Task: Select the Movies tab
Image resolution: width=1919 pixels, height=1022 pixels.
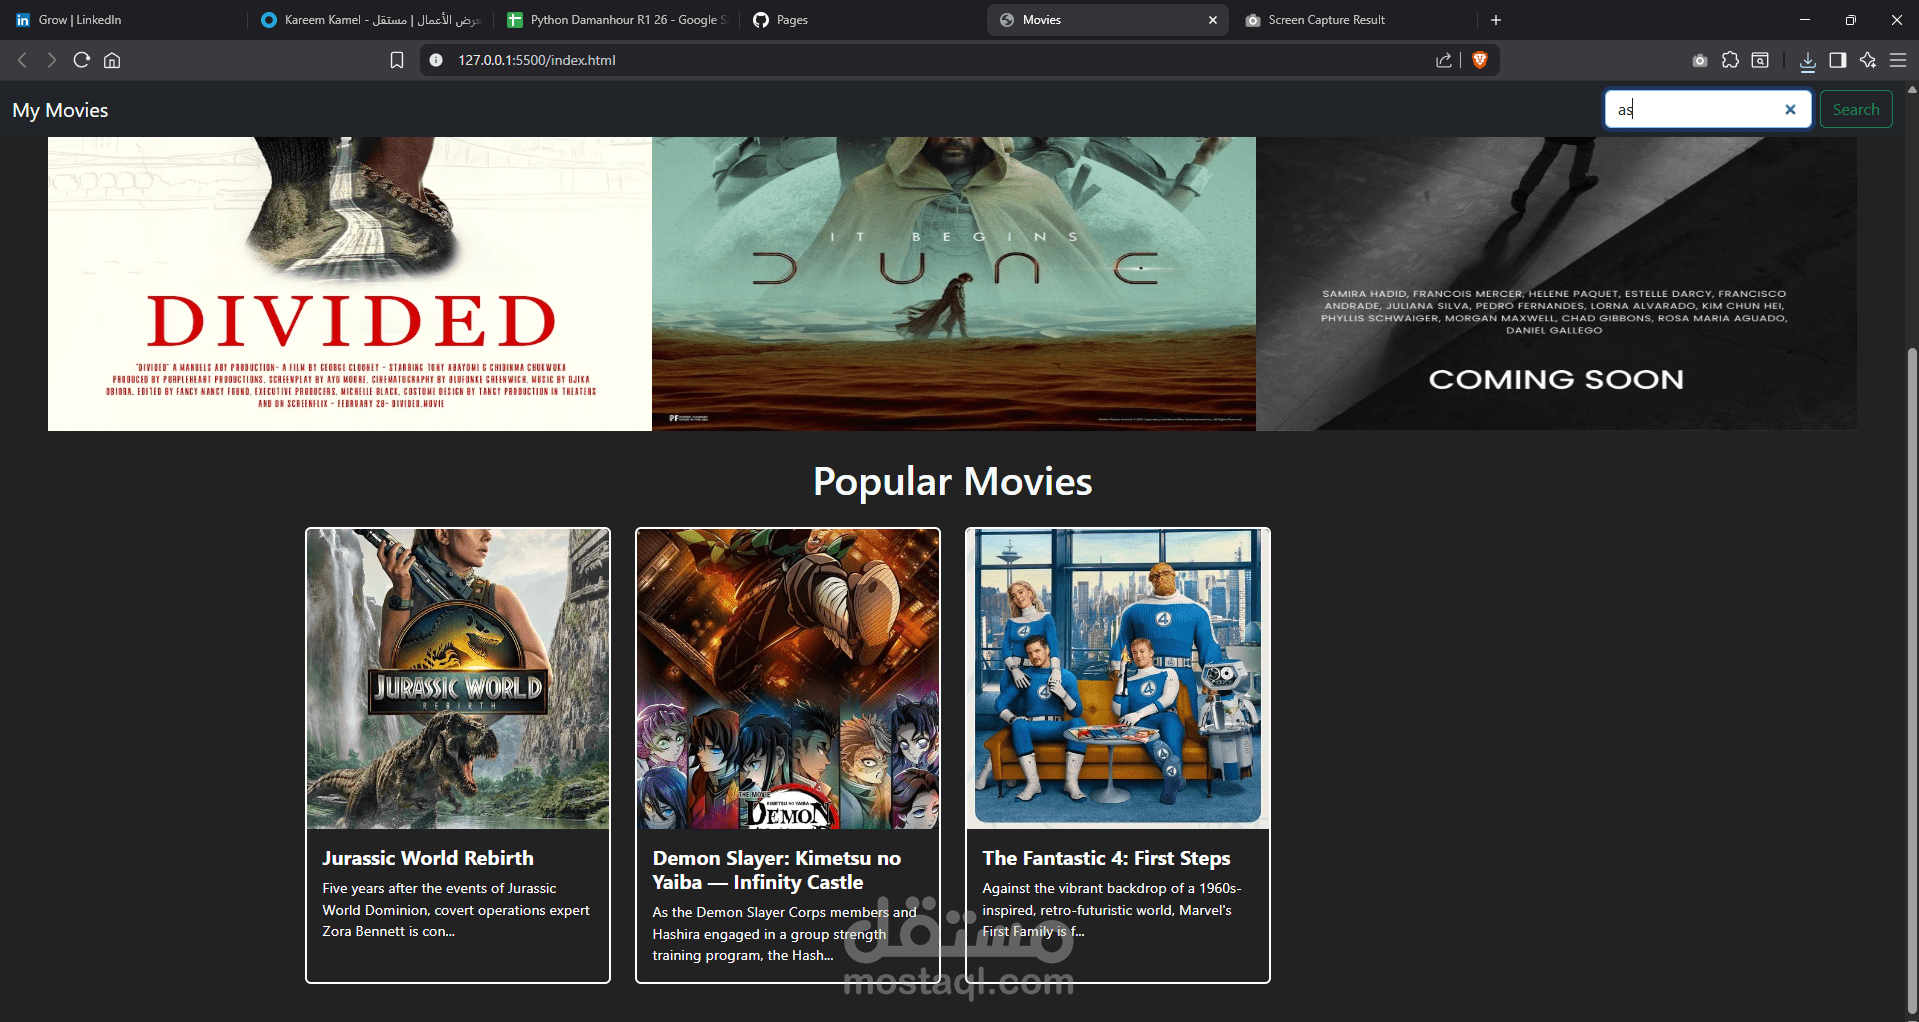Action: (x=1109, y=20)
